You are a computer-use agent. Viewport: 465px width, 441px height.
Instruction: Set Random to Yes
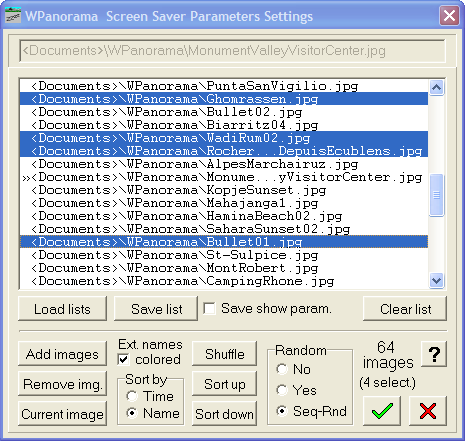point(282,390)
